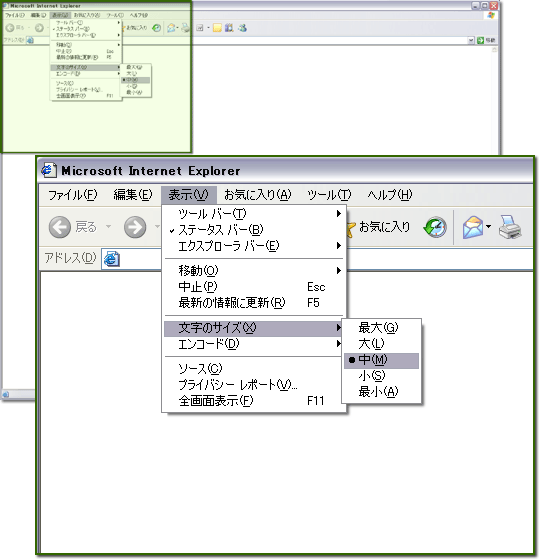Choose 最新の情報に更新(R) in the enlarged menu
Screen dimensions: 540x560
point(254,302)
